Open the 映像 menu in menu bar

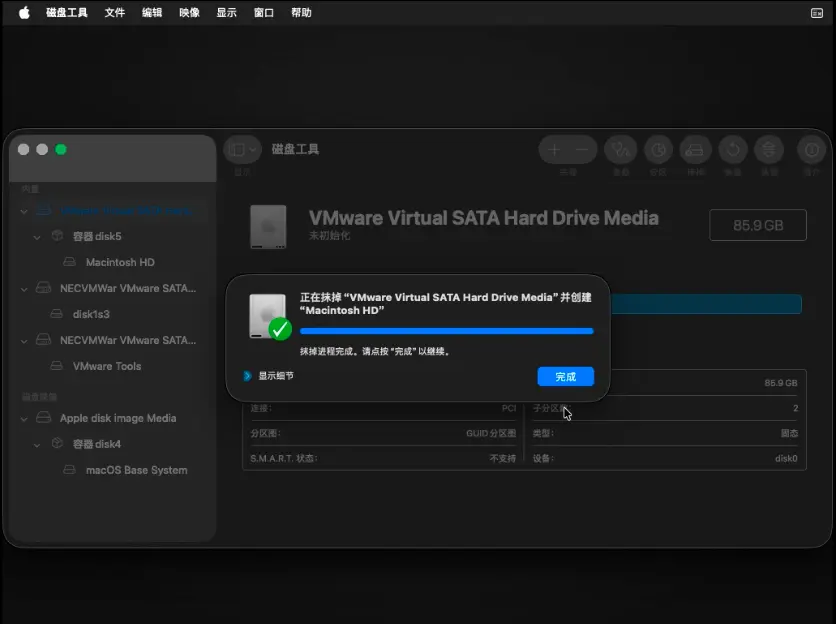coord(189,13)
